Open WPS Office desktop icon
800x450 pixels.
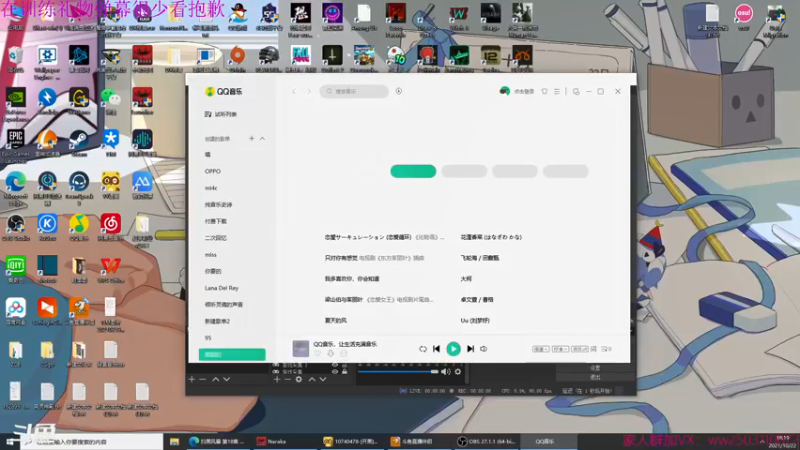point(111,269)
